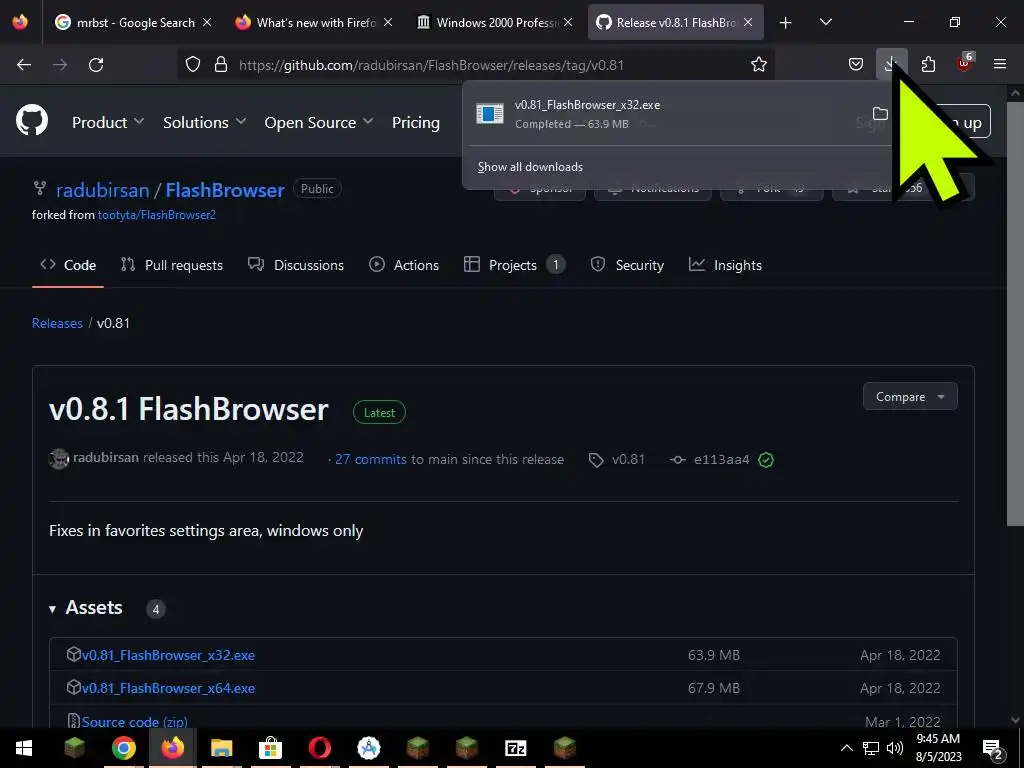Open the 27 commits link
The image size is (1024, 768).
coord(371,459)
